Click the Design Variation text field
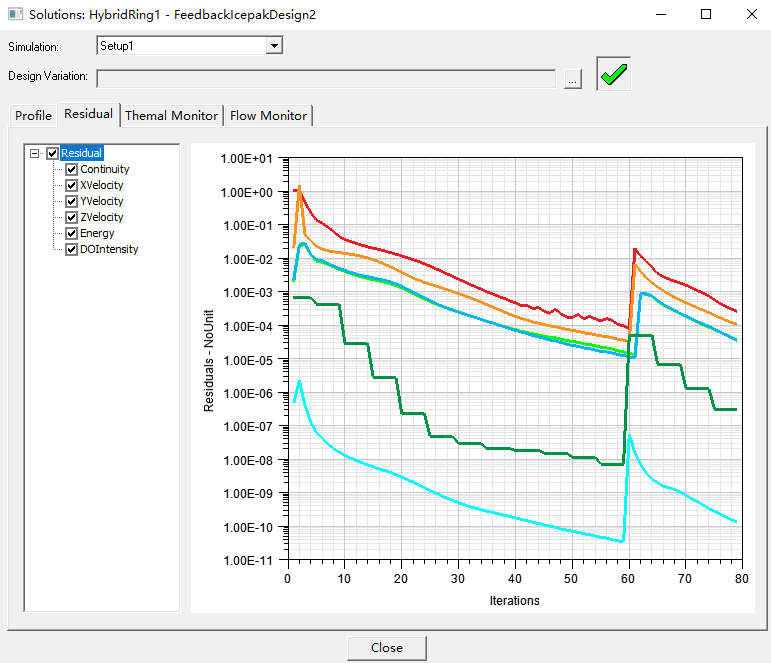 325,78
